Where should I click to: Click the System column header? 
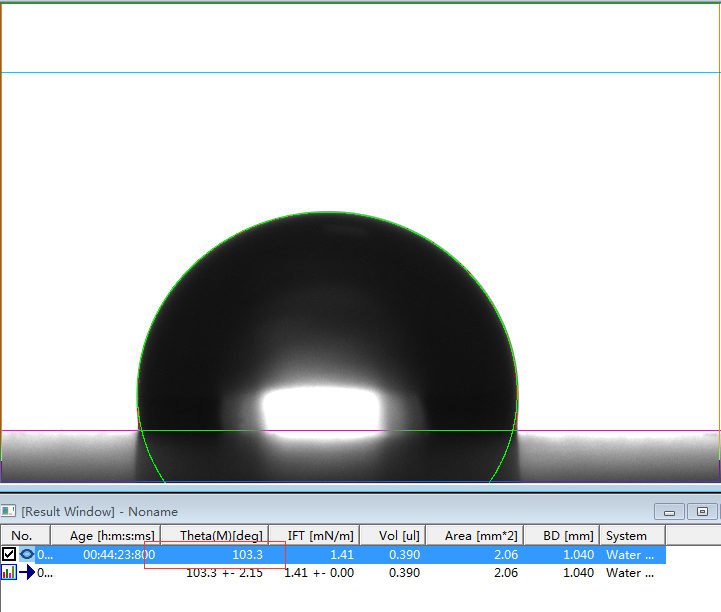(x=626, y=536)
